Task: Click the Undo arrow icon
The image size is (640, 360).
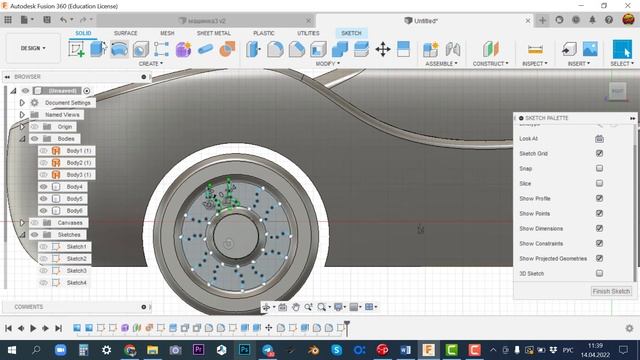Action: click(63, 20)
